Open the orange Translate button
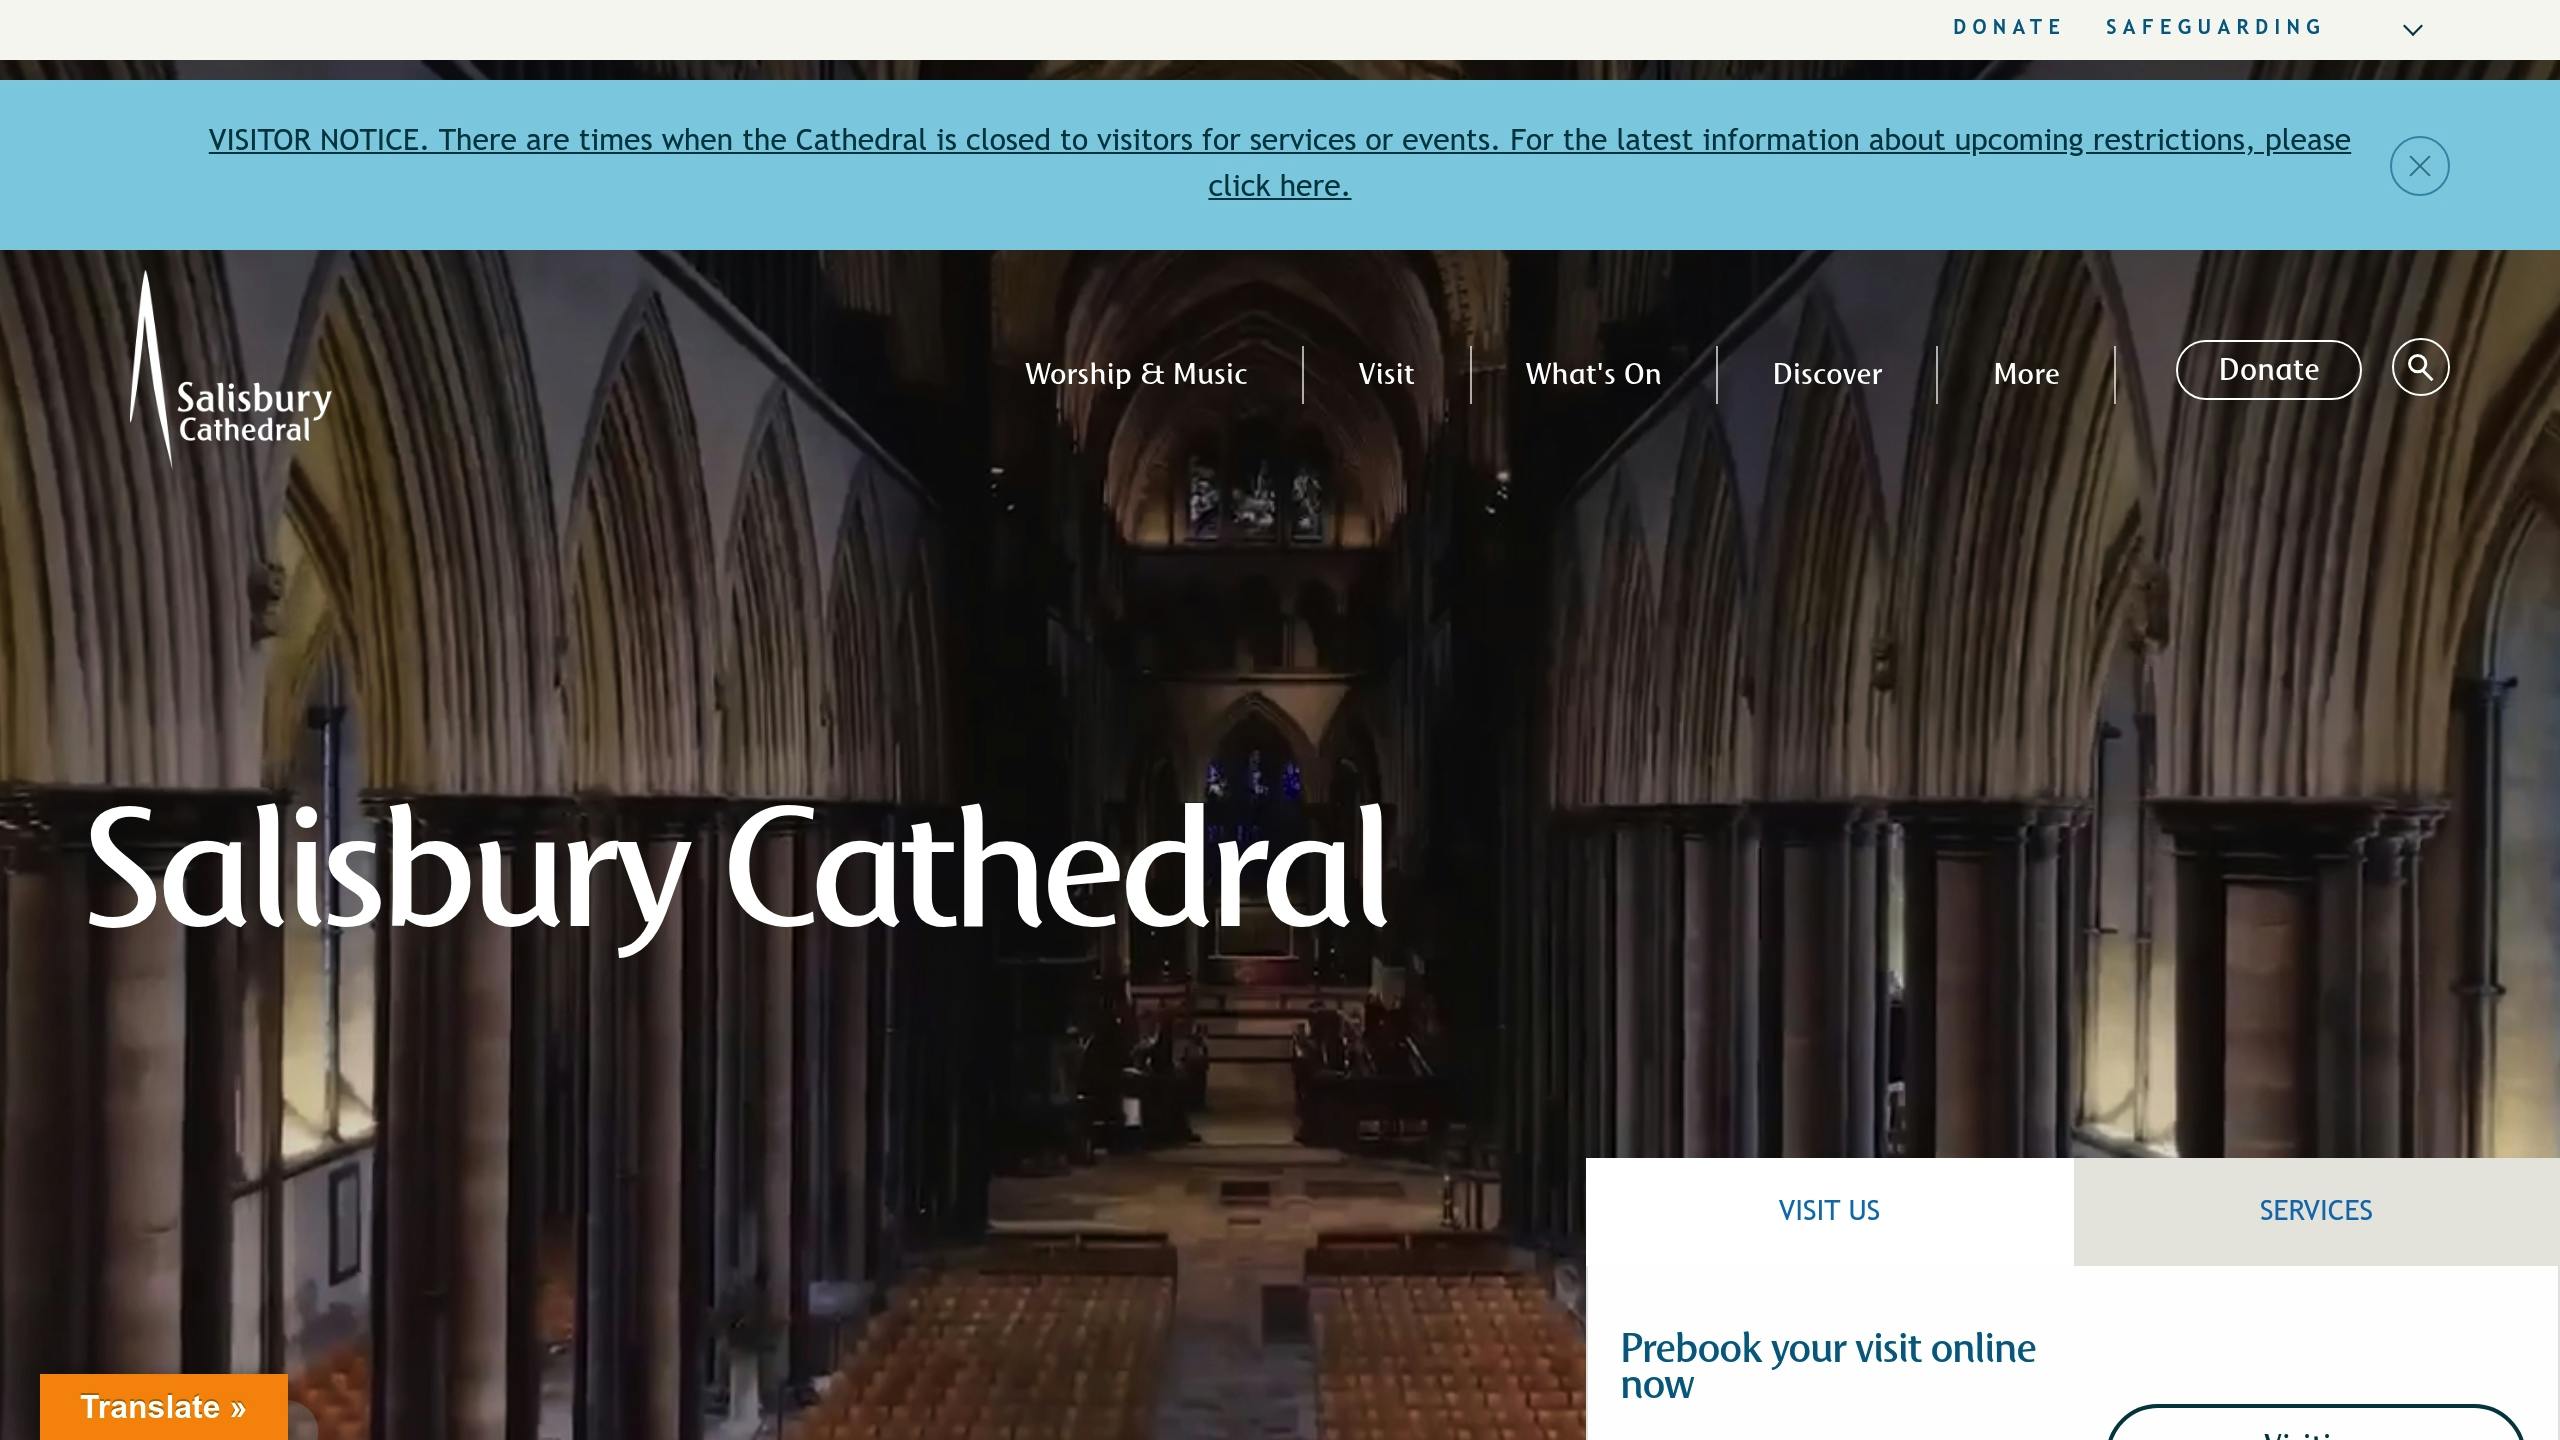This screenshot has height=1440, width=2560. pyautogui.click(x=164, y=1407)
